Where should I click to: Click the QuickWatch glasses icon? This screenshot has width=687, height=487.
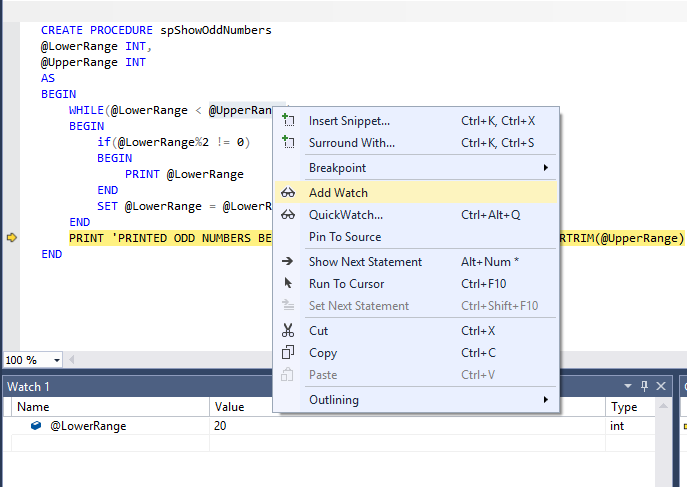pos(288,215)
